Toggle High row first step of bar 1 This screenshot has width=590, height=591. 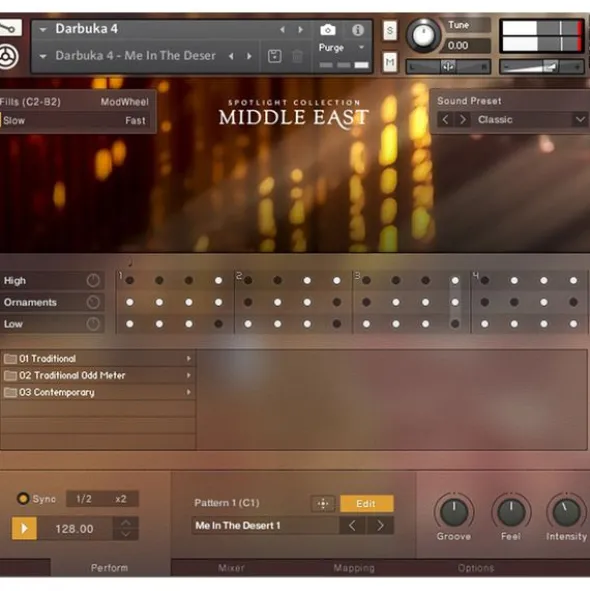(x=130, y=280)
